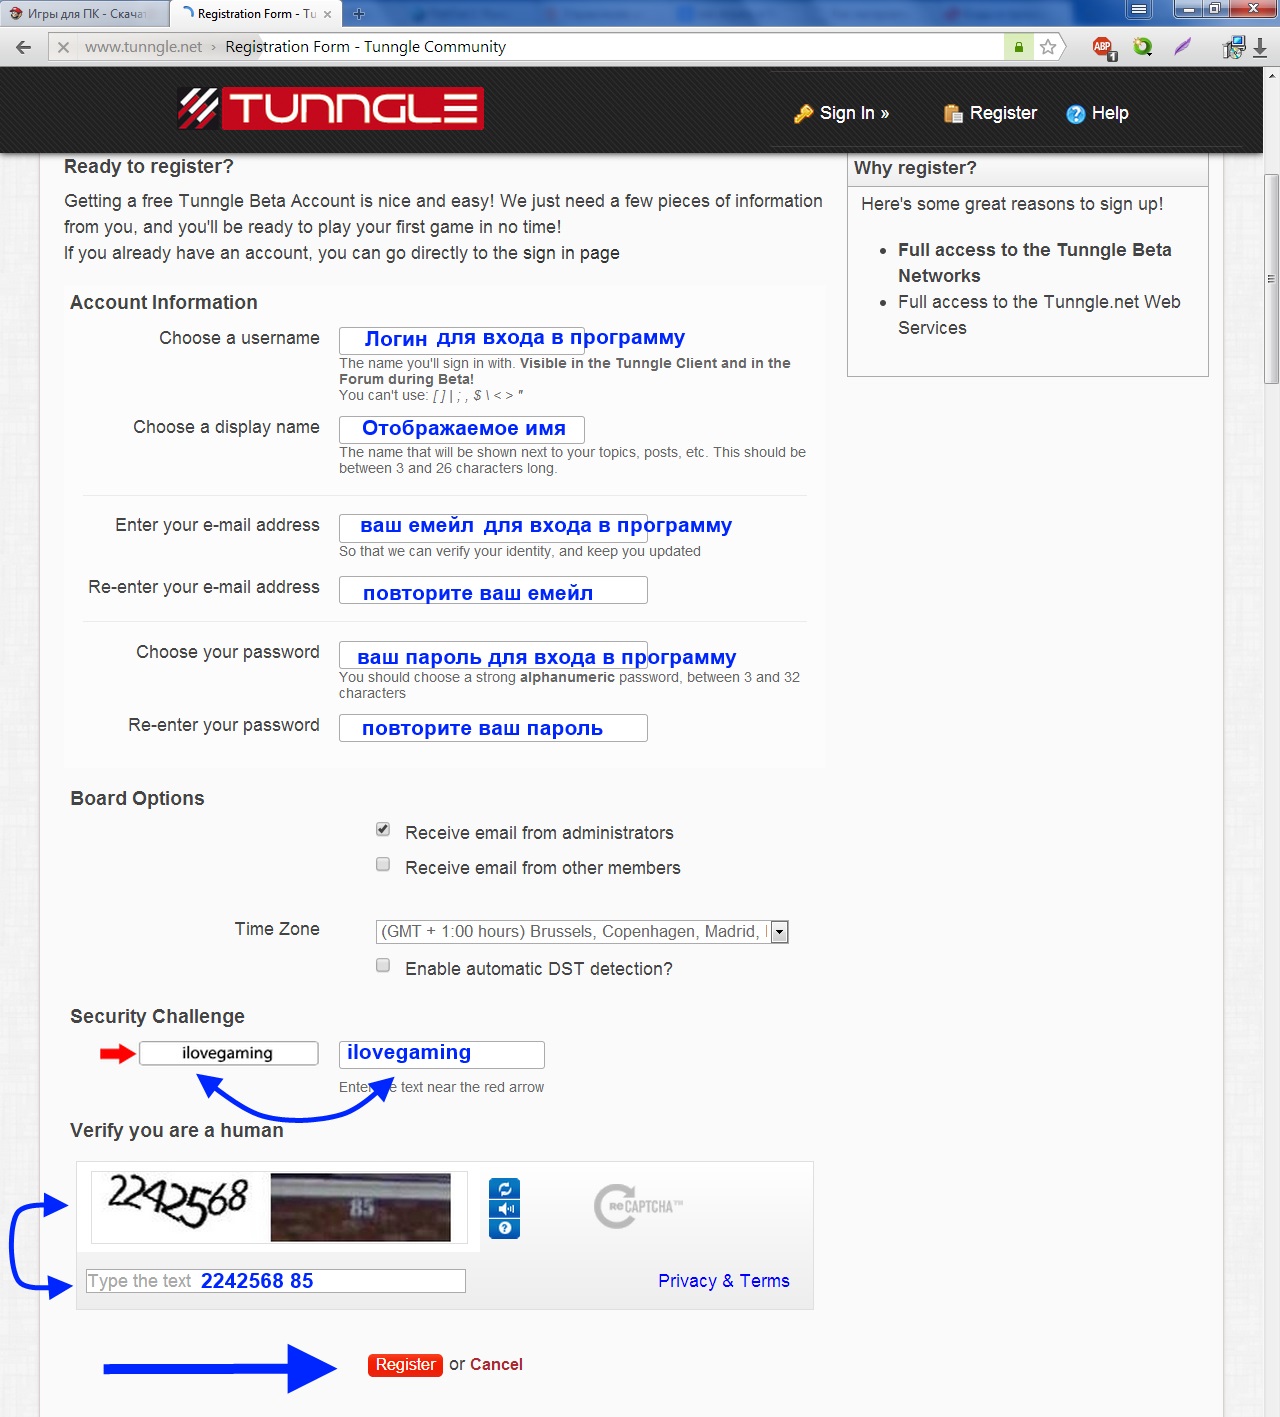Open the browser hamburger menu

(1139, 10)
